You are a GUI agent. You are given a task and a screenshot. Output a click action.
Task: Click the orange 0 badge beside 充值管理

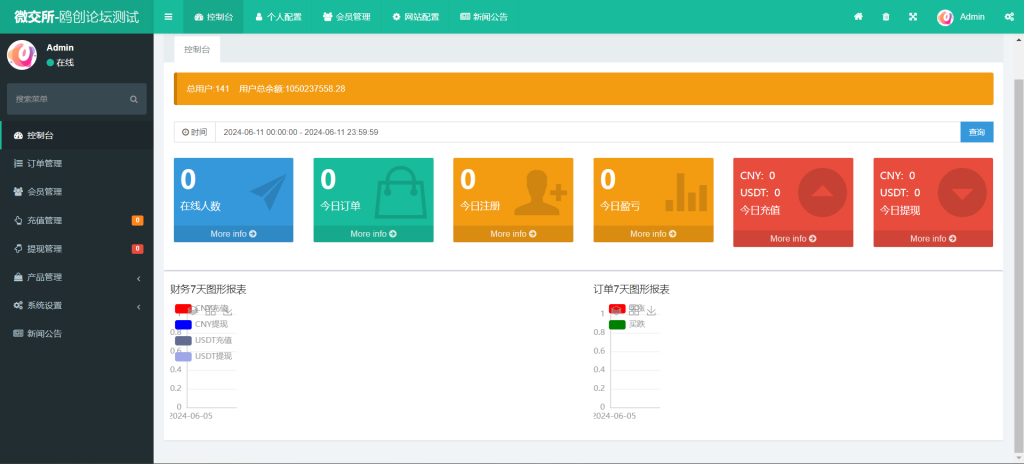click(138, 220)
